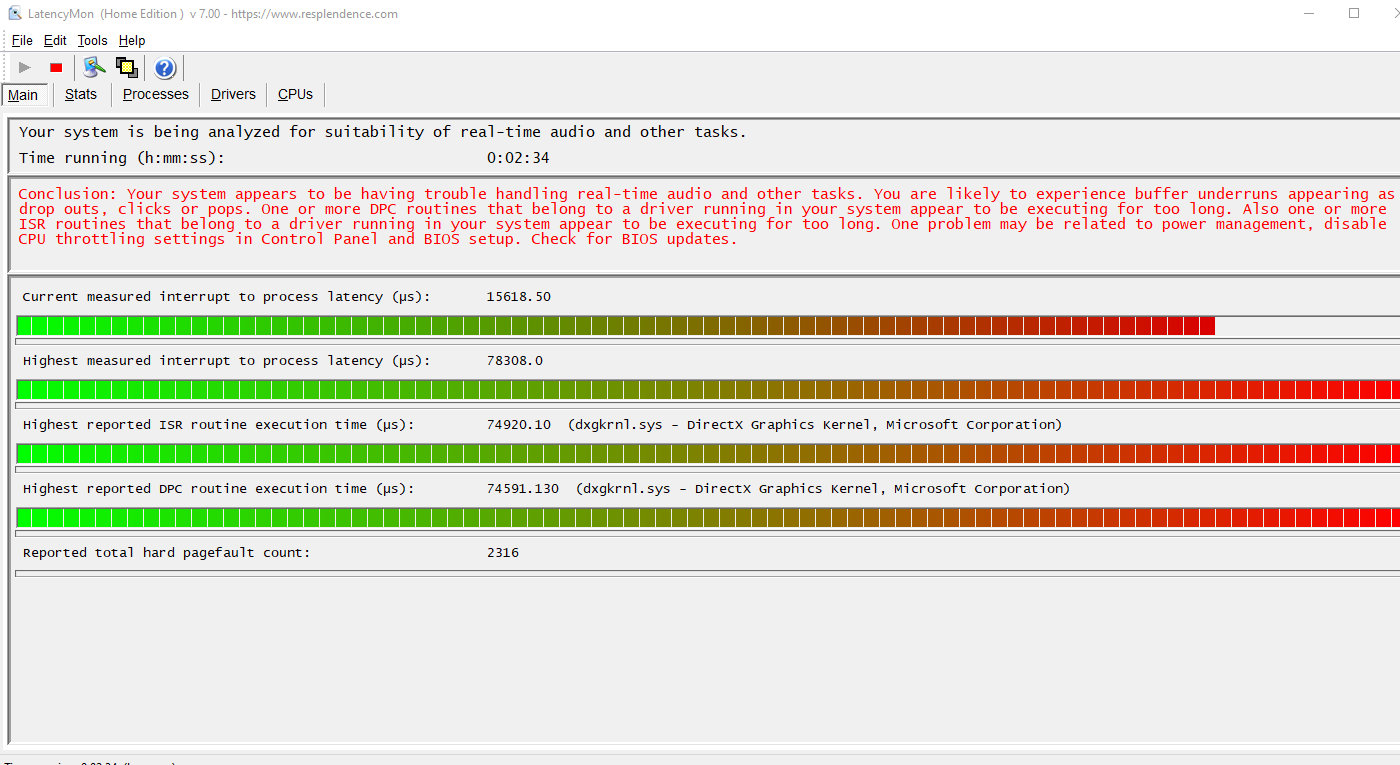
Task: Click the current latency value 15618.50
Action: [x=519, y=297]
